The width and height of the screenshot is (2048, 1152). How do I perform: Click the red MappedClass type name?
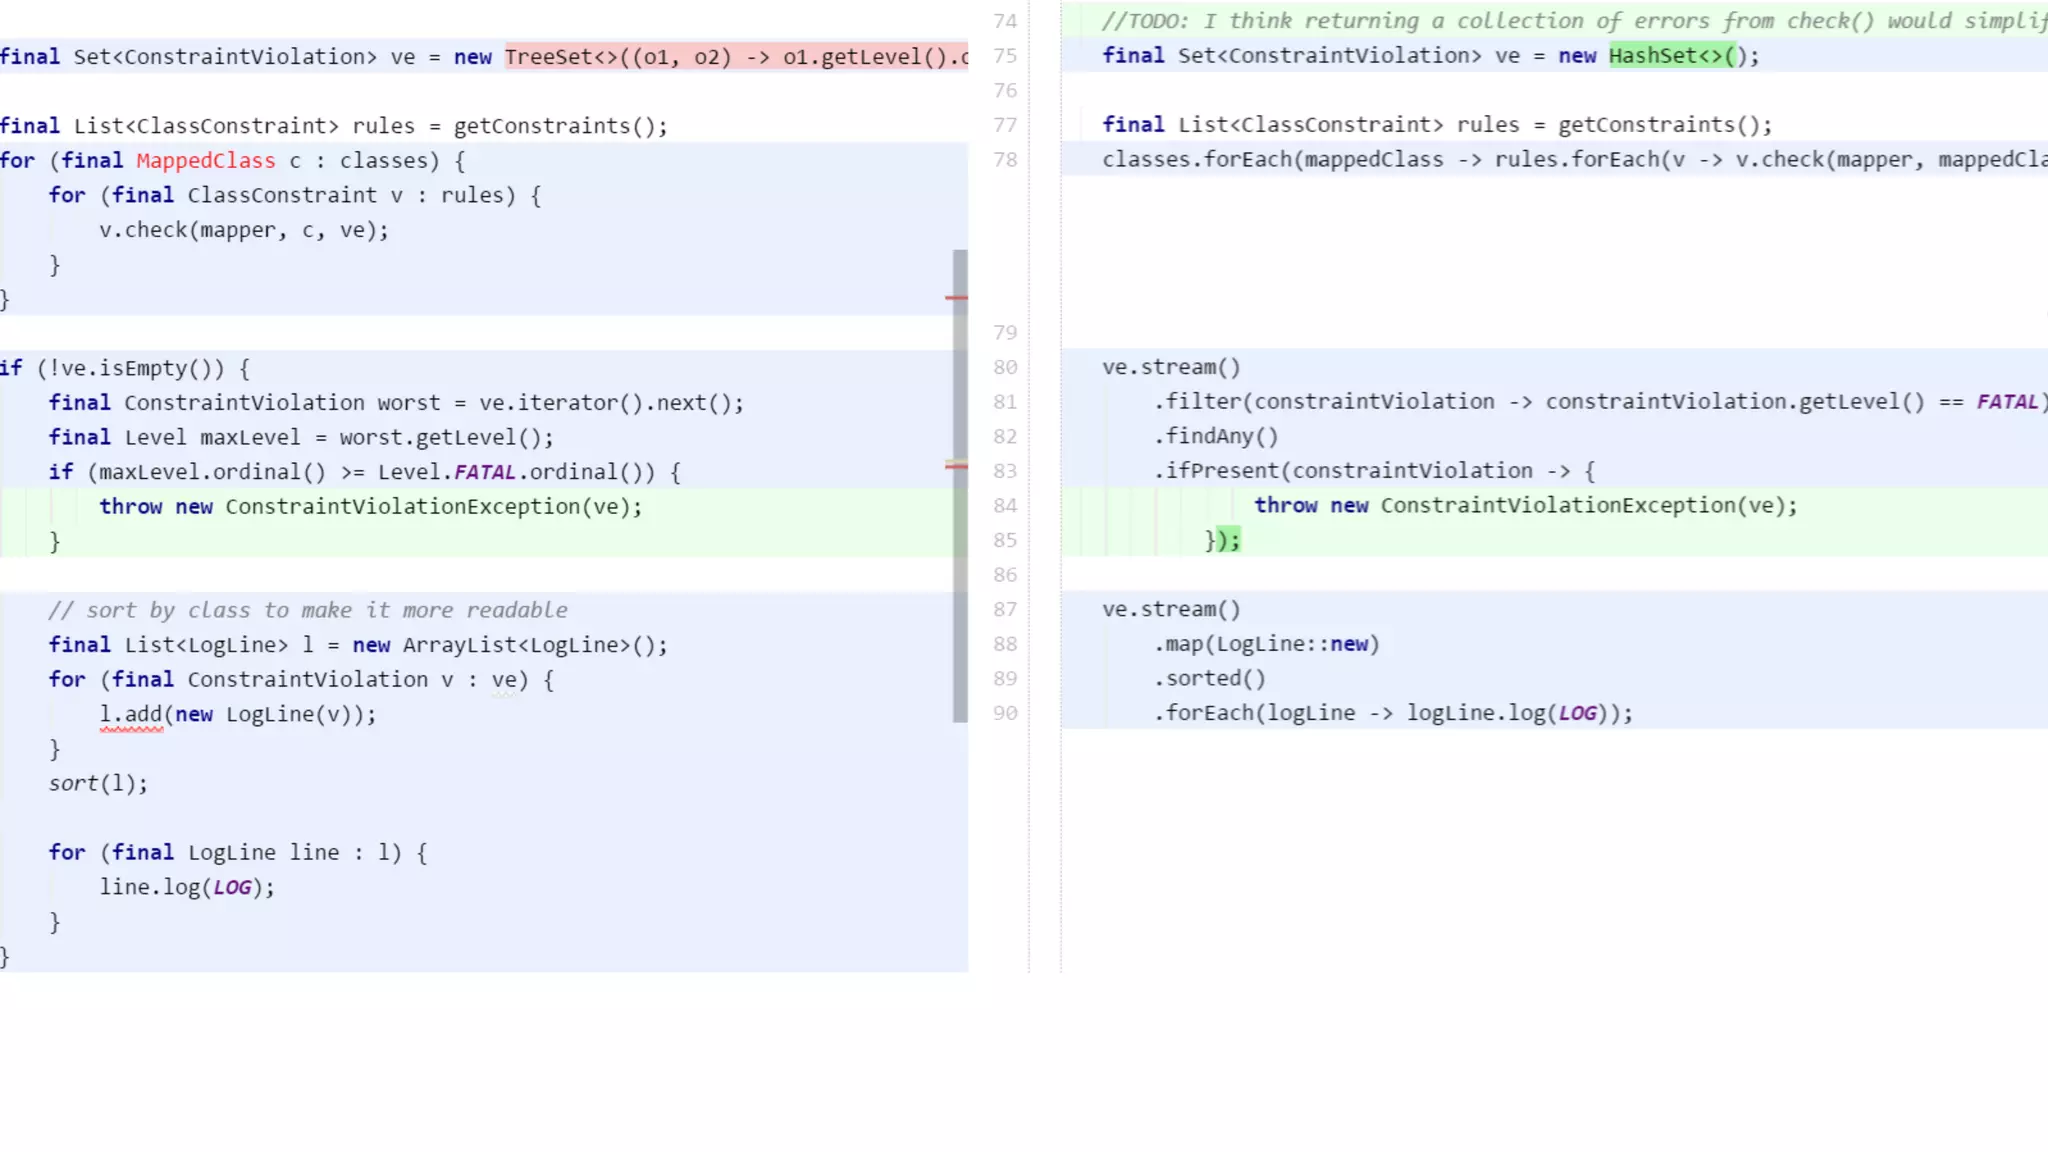[205, 161]
